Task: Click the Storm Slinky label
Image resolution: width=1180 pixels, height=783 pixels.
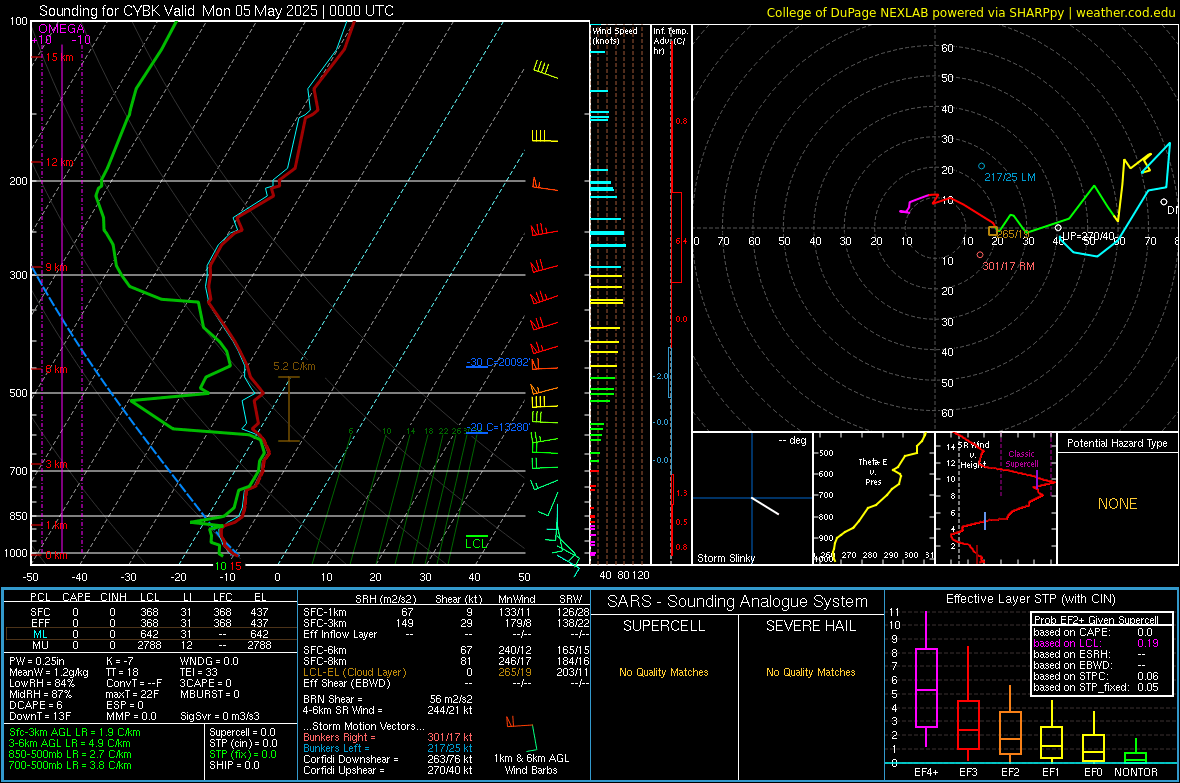Action: coord(725,558)
